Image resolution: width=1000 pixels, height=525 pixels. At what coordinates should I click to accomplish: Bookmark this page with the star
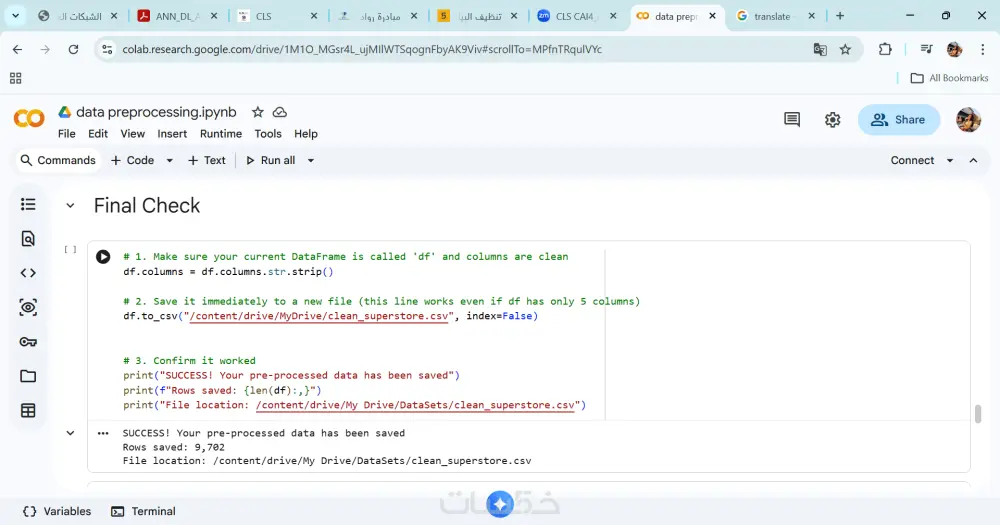pos(845,49)
